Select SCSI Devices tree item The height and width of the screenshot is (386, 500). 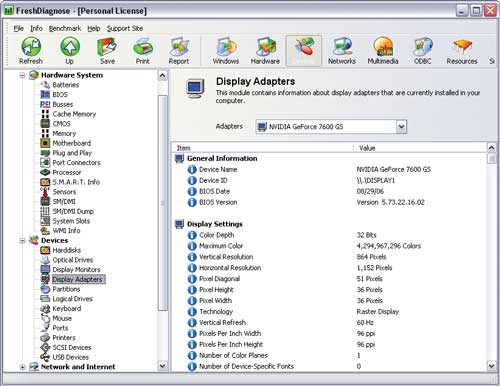(72, 347)
